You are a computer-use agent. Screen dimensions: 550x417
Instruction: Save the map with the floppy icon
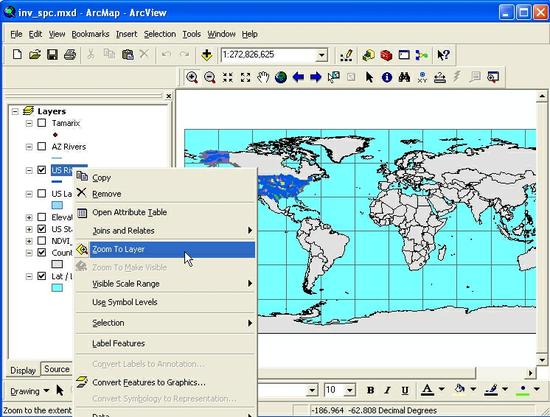click(x=52, y=55)
